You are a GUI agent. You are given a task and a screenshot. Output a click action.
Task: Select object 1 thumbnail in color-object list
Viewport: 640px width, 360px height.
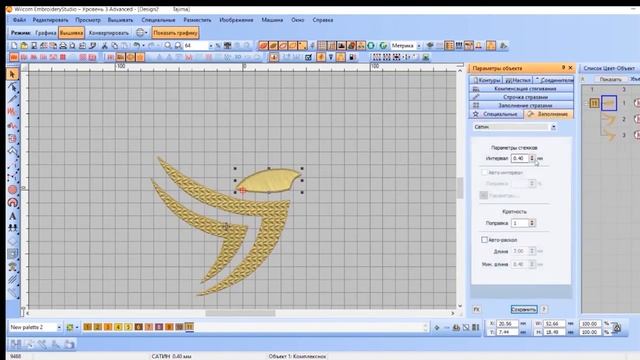click(609, 103)
